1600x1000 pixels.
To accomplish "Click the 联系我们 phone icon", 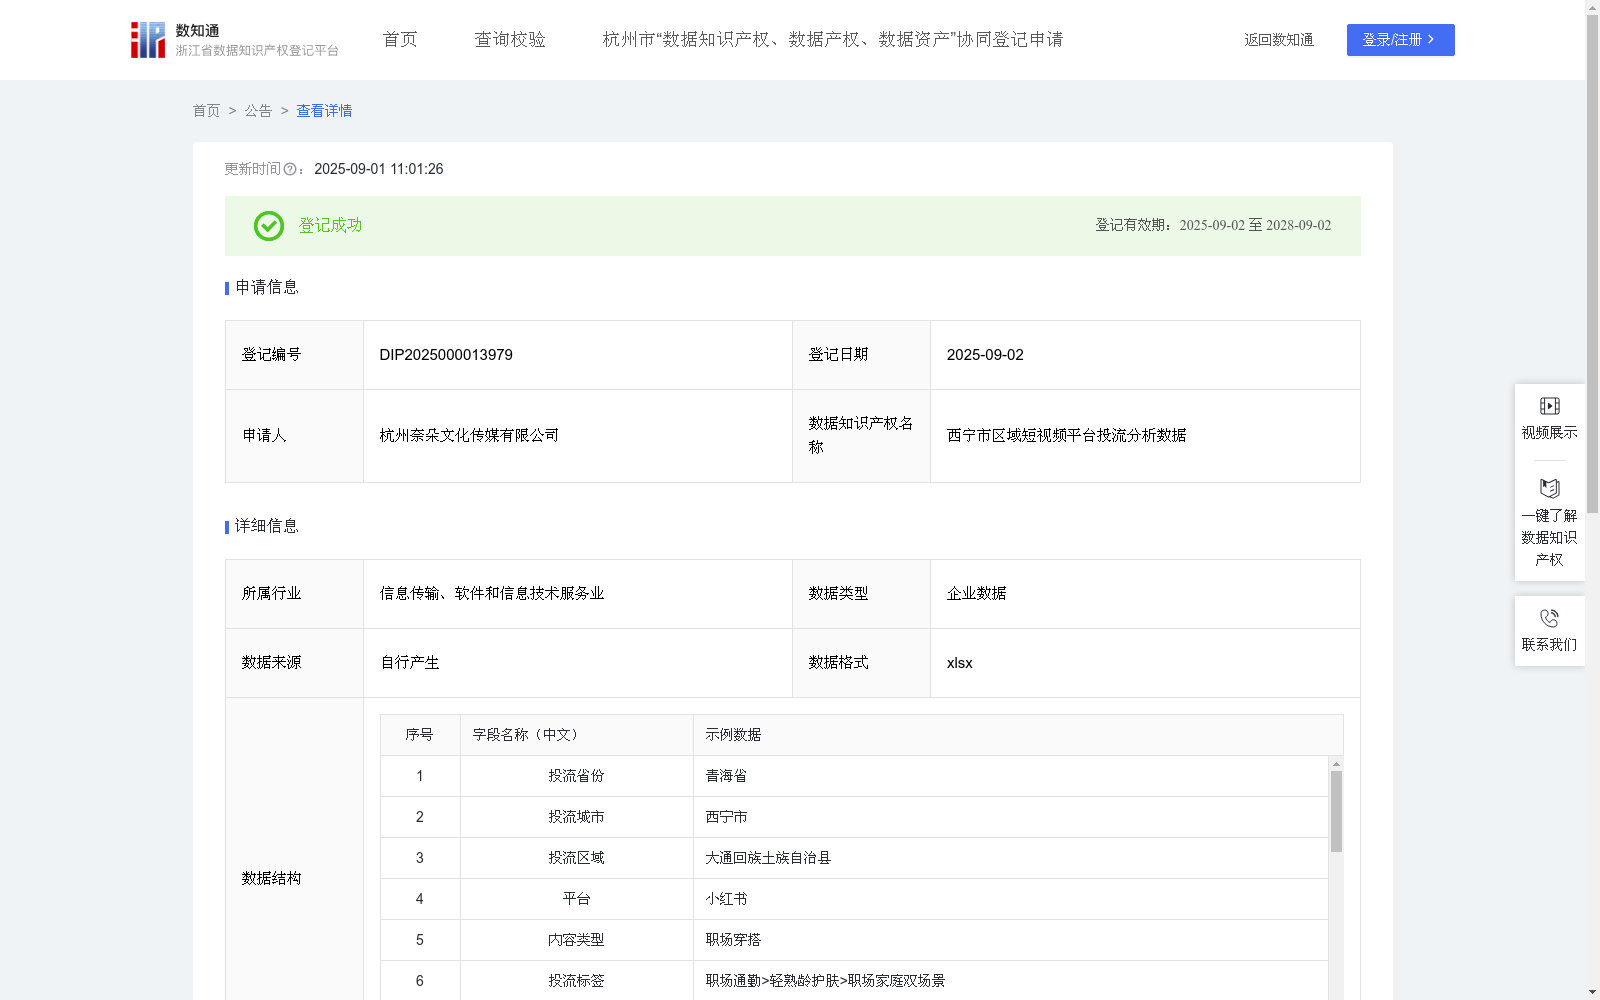I will 1550,618.
